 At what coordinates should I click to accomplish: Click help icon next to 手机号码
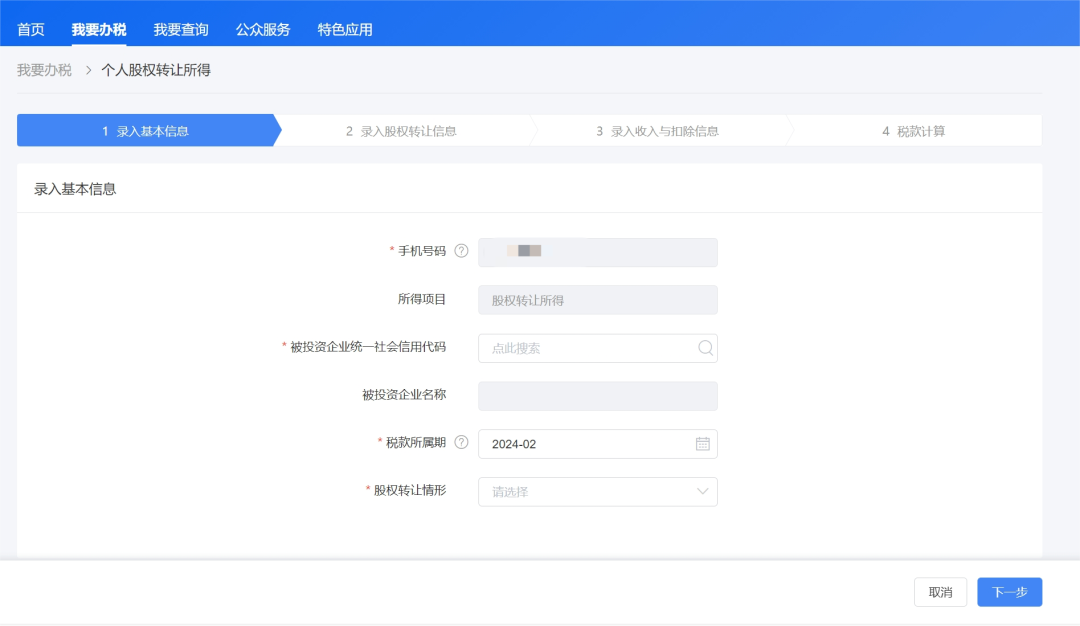coord(461,251)
